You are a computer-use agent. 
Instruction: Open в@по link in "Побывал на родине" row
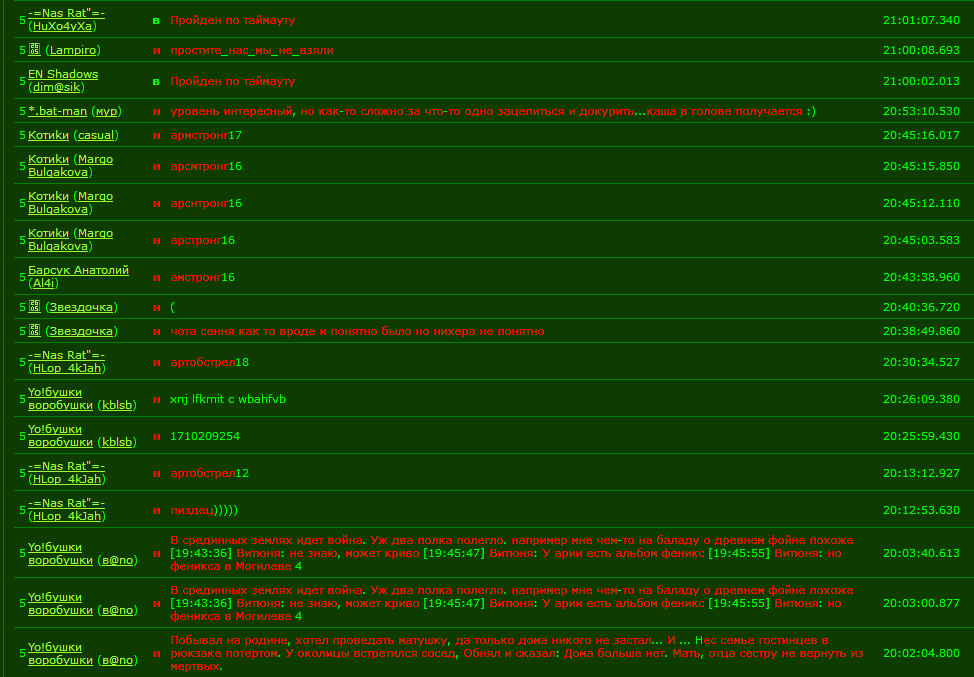[119, 660]
